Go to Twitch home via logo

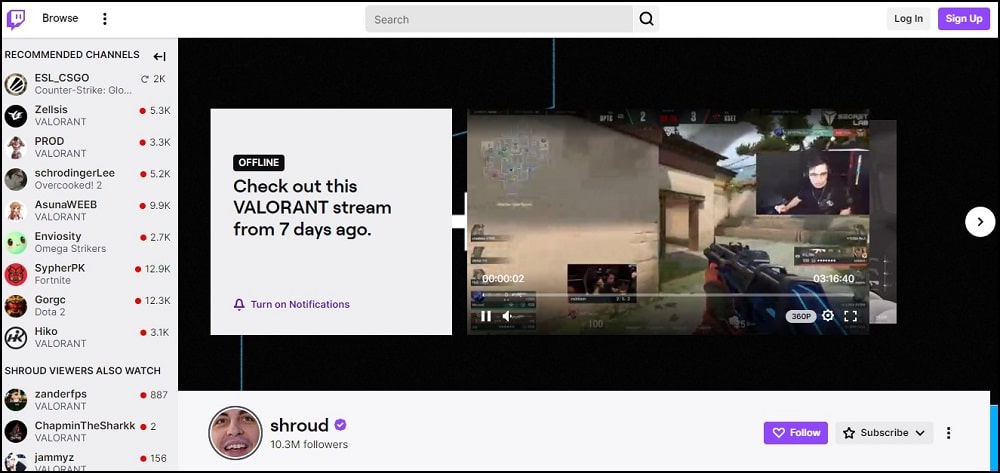pyautogui.click(x=16, y=19)
